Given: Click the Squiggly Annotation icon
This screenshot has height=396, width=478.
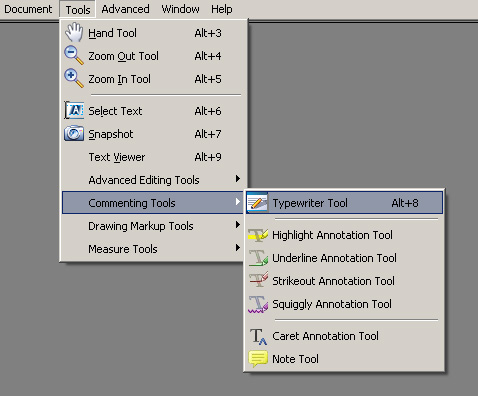Looking at the screenshot, I should pyautogui.click(x=258, y=304).
